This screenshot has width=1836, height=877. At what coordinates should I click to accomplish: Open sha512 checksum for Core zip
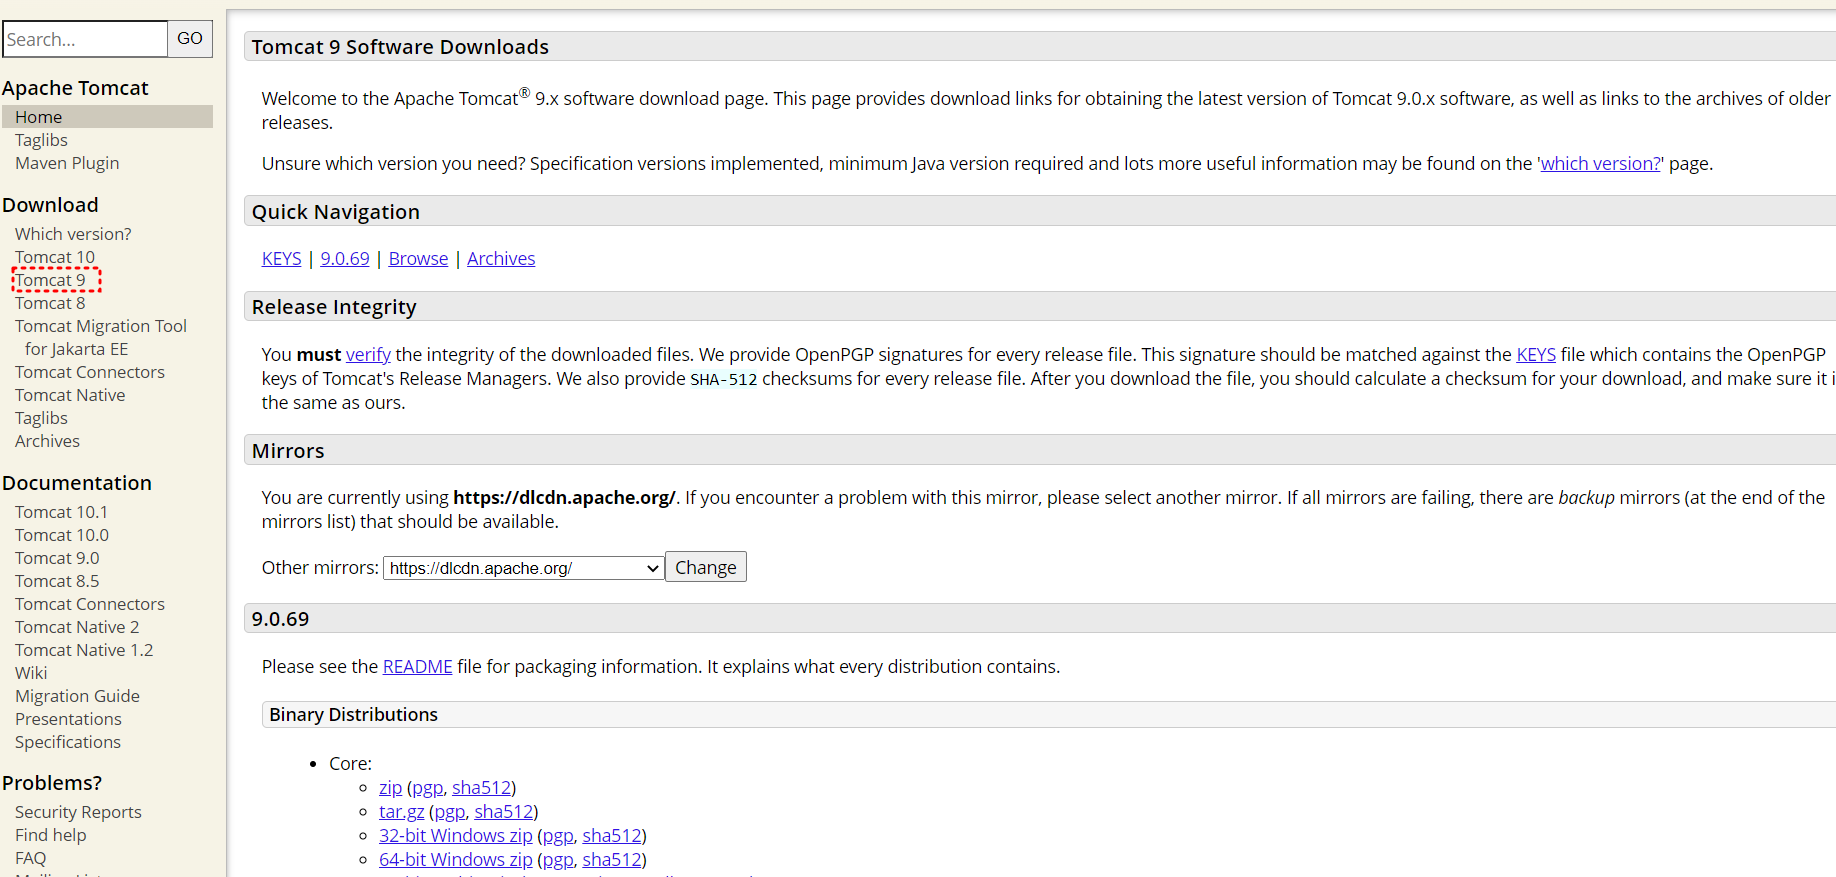[x=481, y=787]
